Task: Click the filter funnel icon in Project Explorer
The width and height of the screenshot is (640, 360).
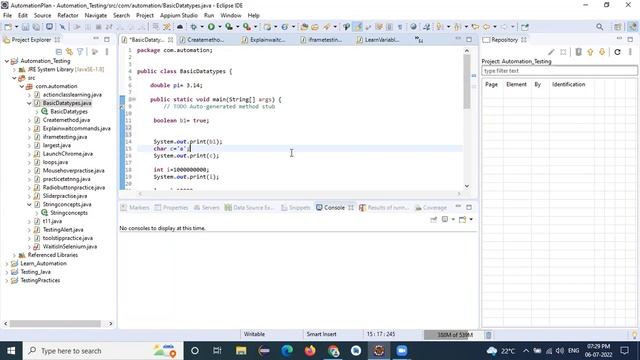Action: point(80,52)
